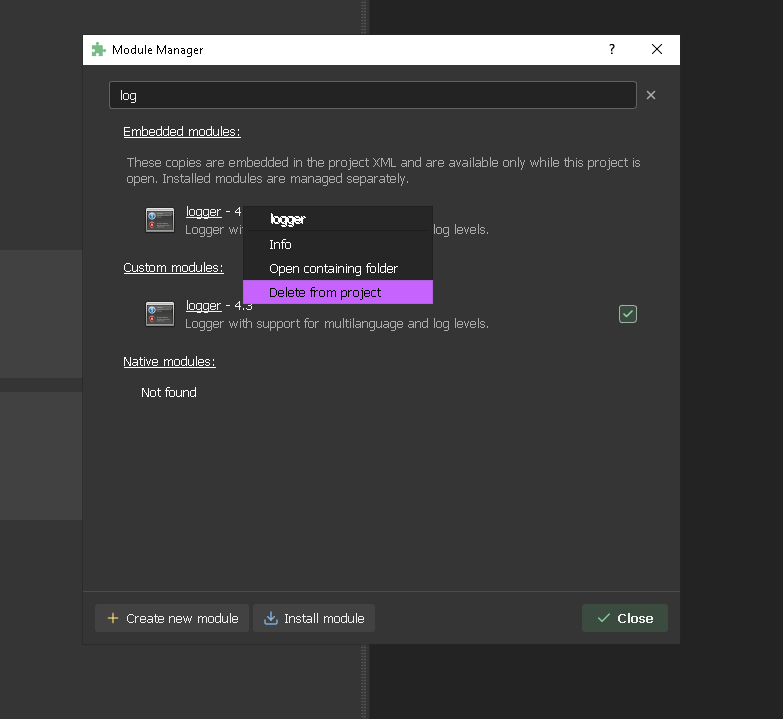The image size is (783, 719).
Task: Click the Install module button
Action: coord(314,618)
